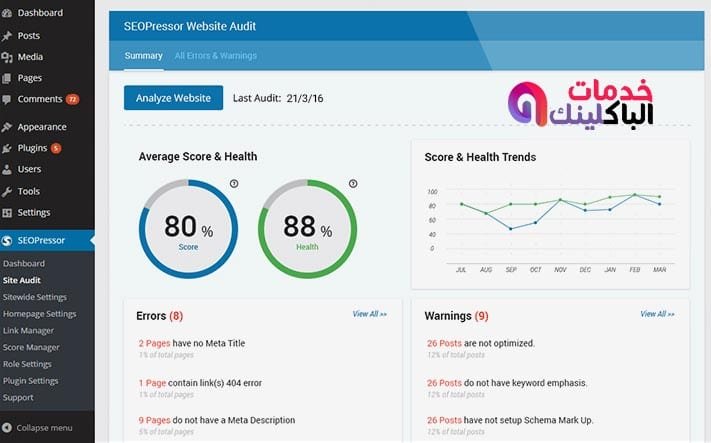Open View All link for Warnings

[657, 314]
